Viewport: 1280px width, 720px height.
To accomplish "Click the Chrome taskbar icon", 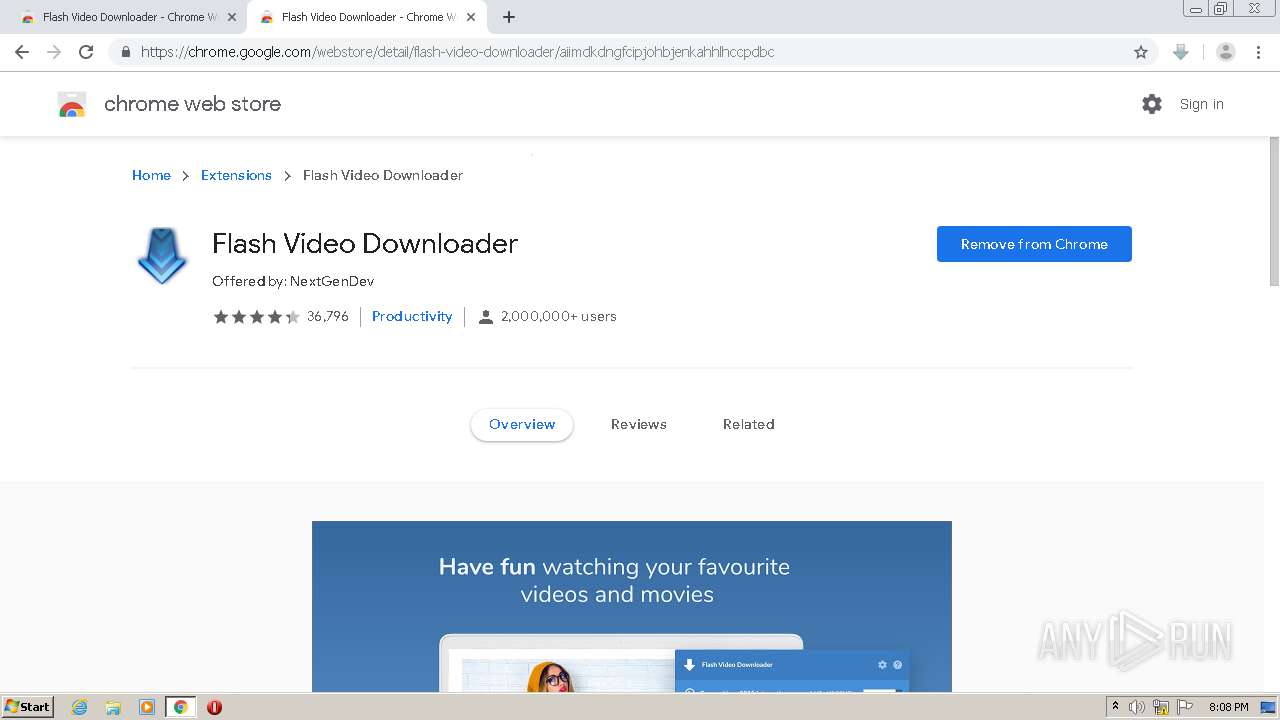I will (181, 707).
